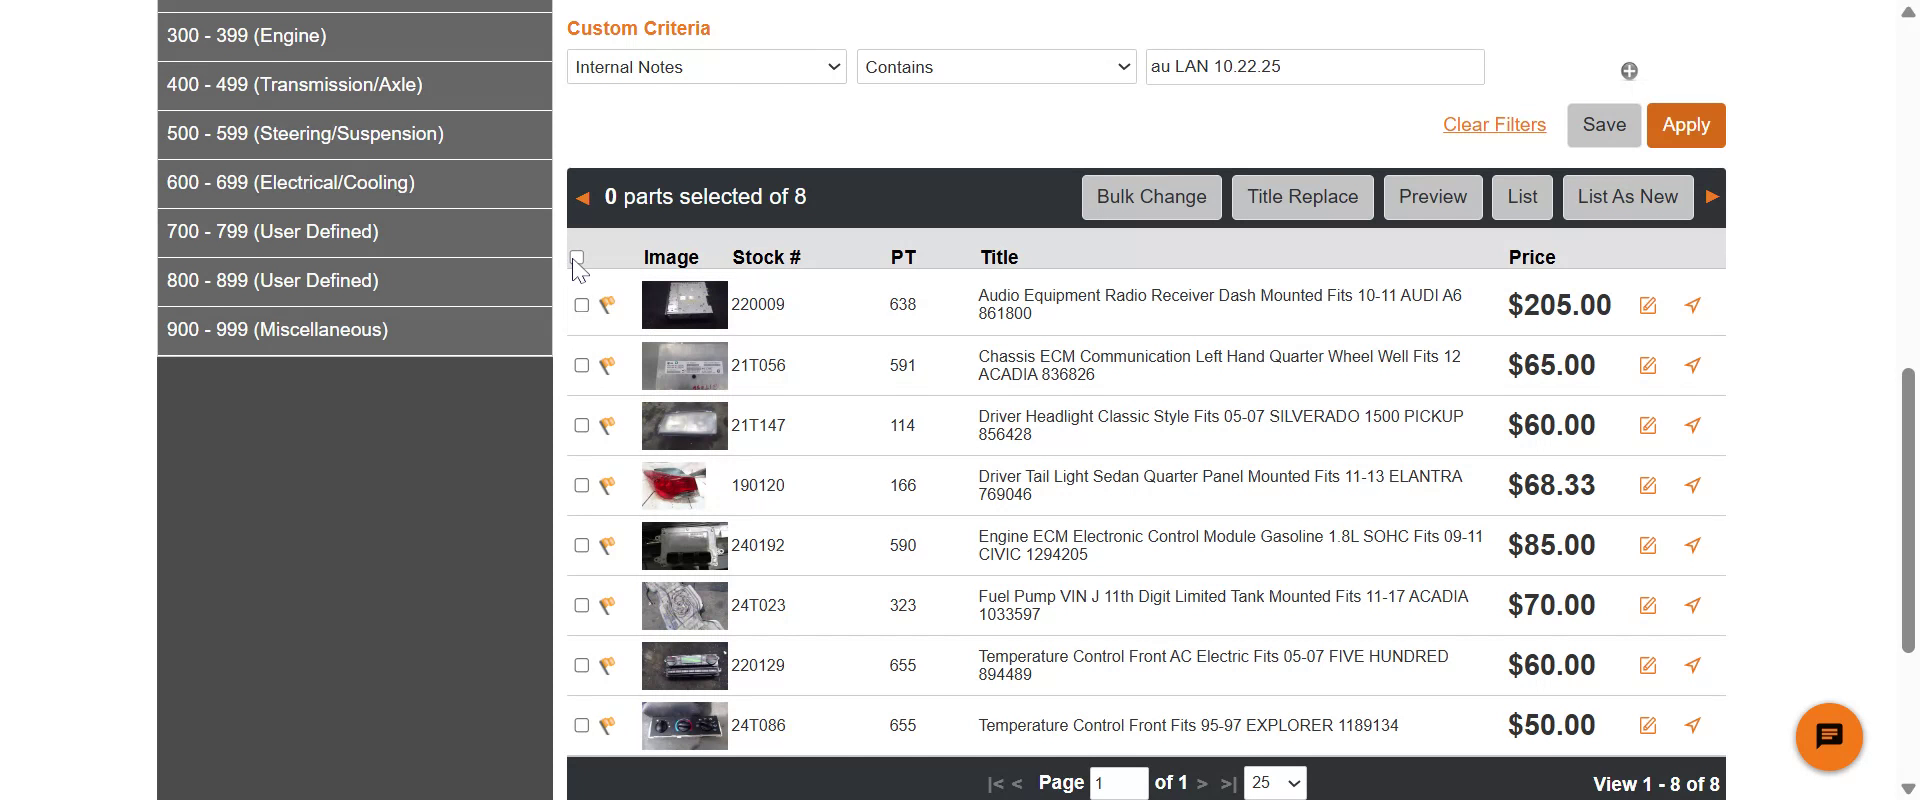The height and width of the screenshot is (800, 1920).
Task: Check the box for stock 24T023
Action: tap(582, 605)
